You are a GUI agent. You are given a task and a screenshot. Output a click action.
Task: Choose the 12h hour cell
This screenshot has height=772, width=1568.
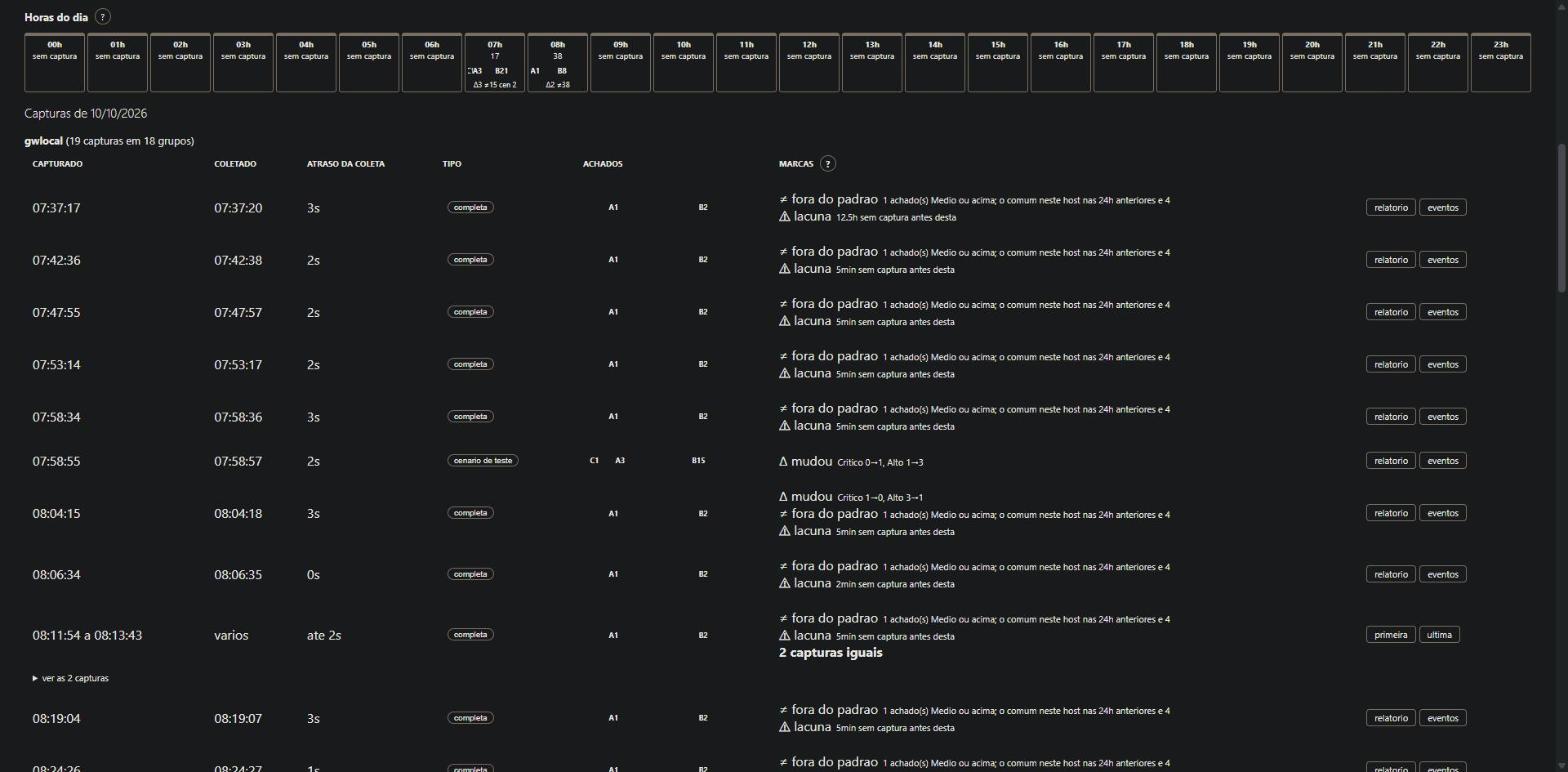click(809, 63)
